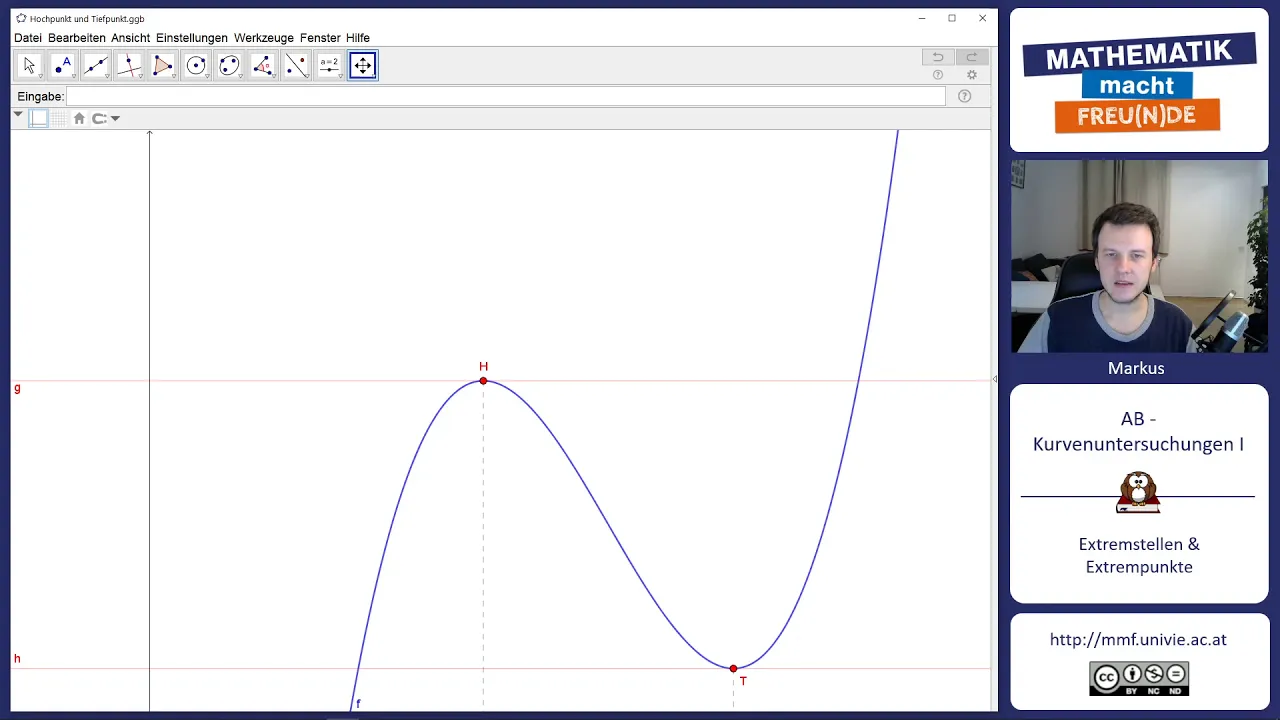Click the function label f
Screen dimensions: 1280x720
coord(358,703)
